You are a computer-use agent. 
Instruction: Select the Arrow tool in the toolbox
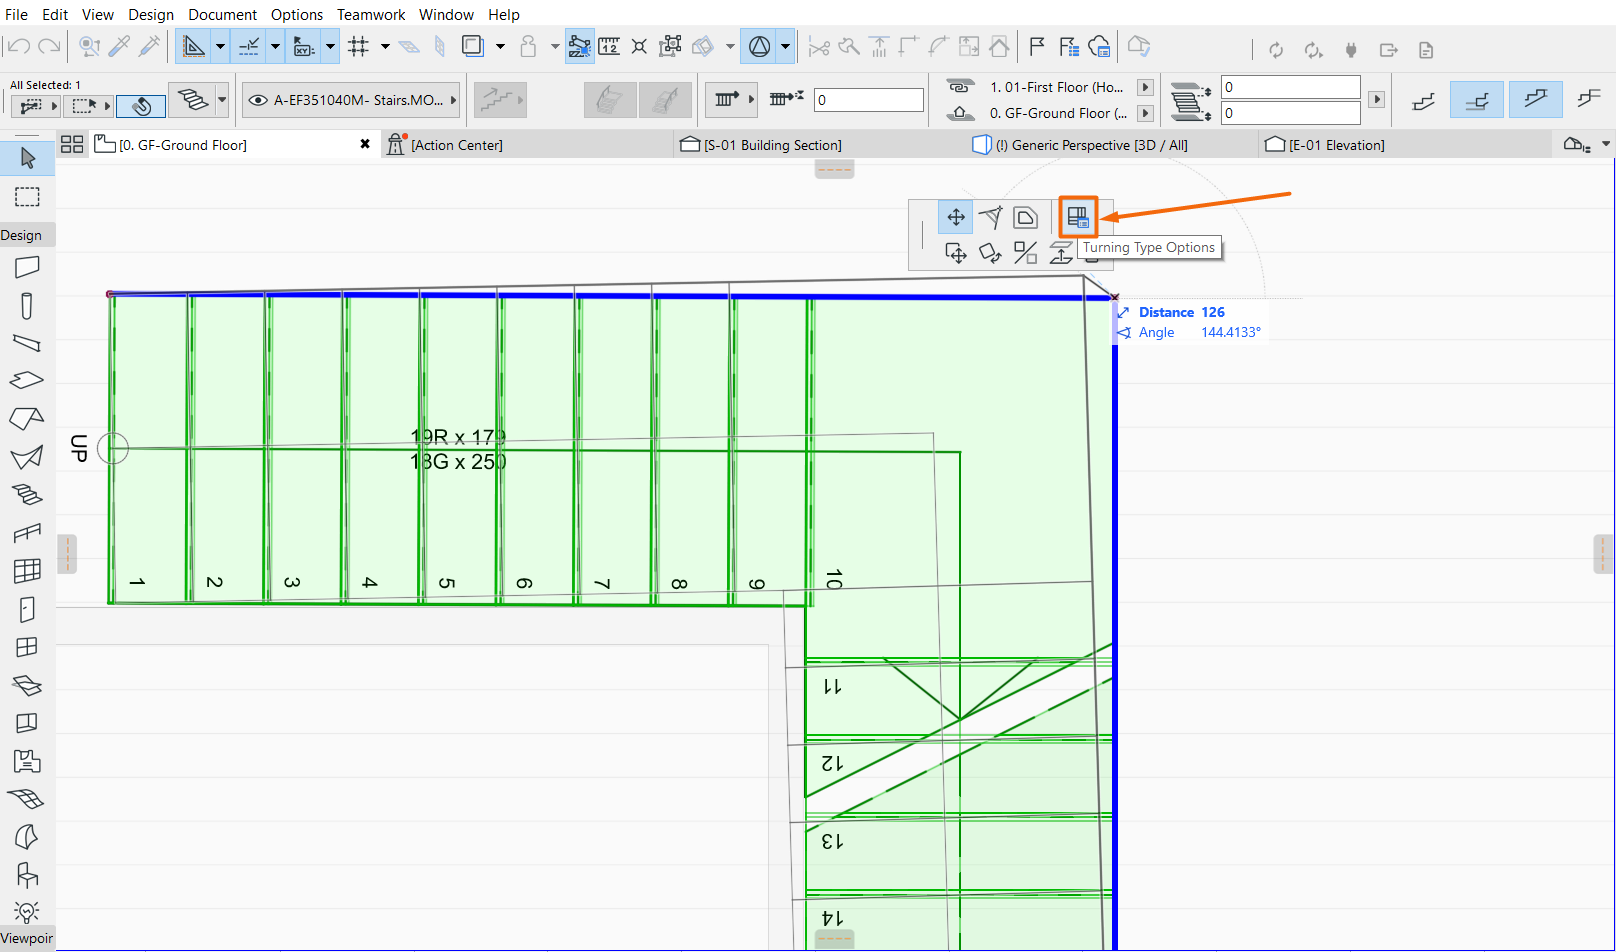pos(27,158)
